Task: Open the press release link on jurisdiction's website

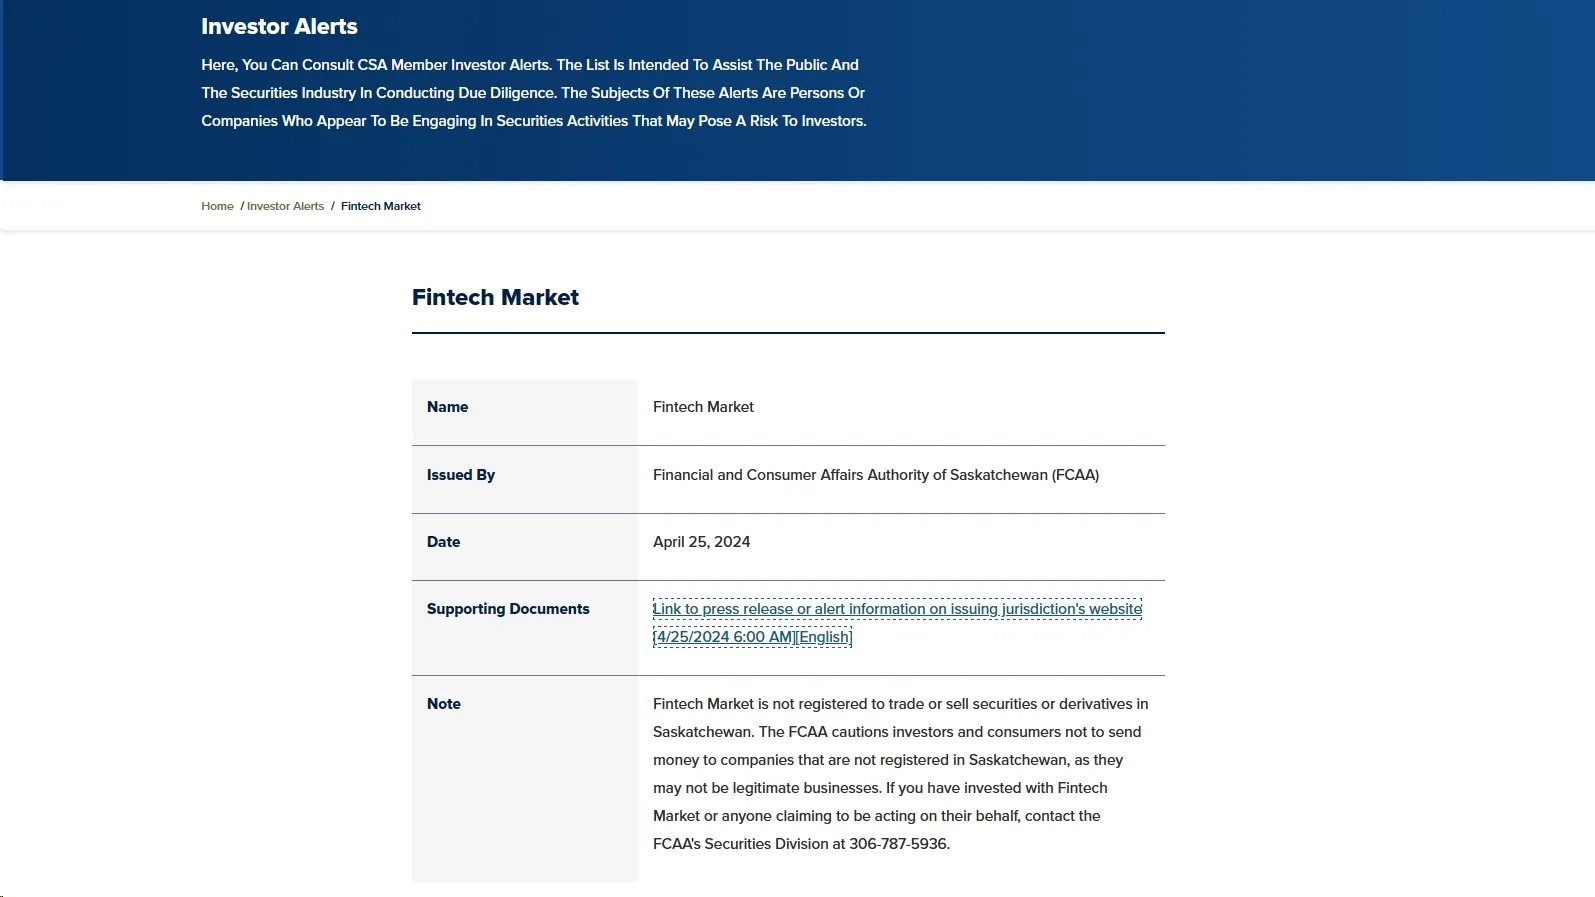Action: point(897,609)
